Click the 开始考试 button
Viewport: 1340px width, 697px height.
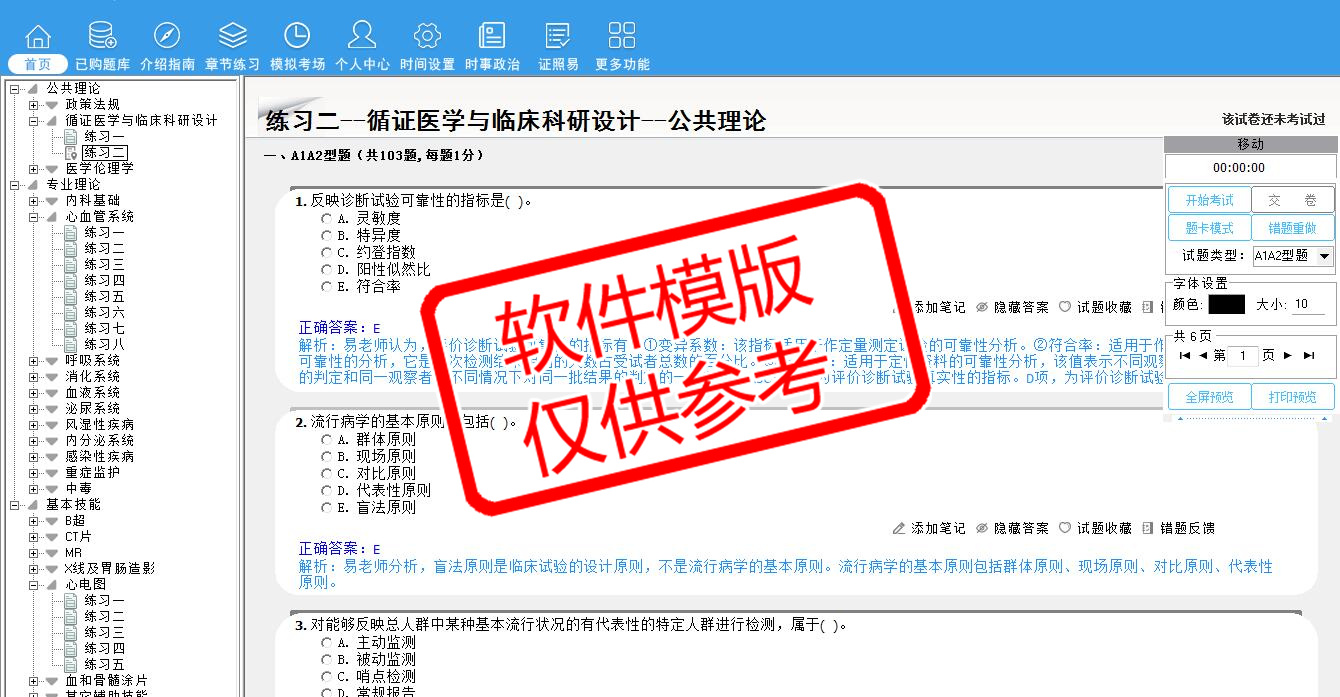[x=1209, y=200]
